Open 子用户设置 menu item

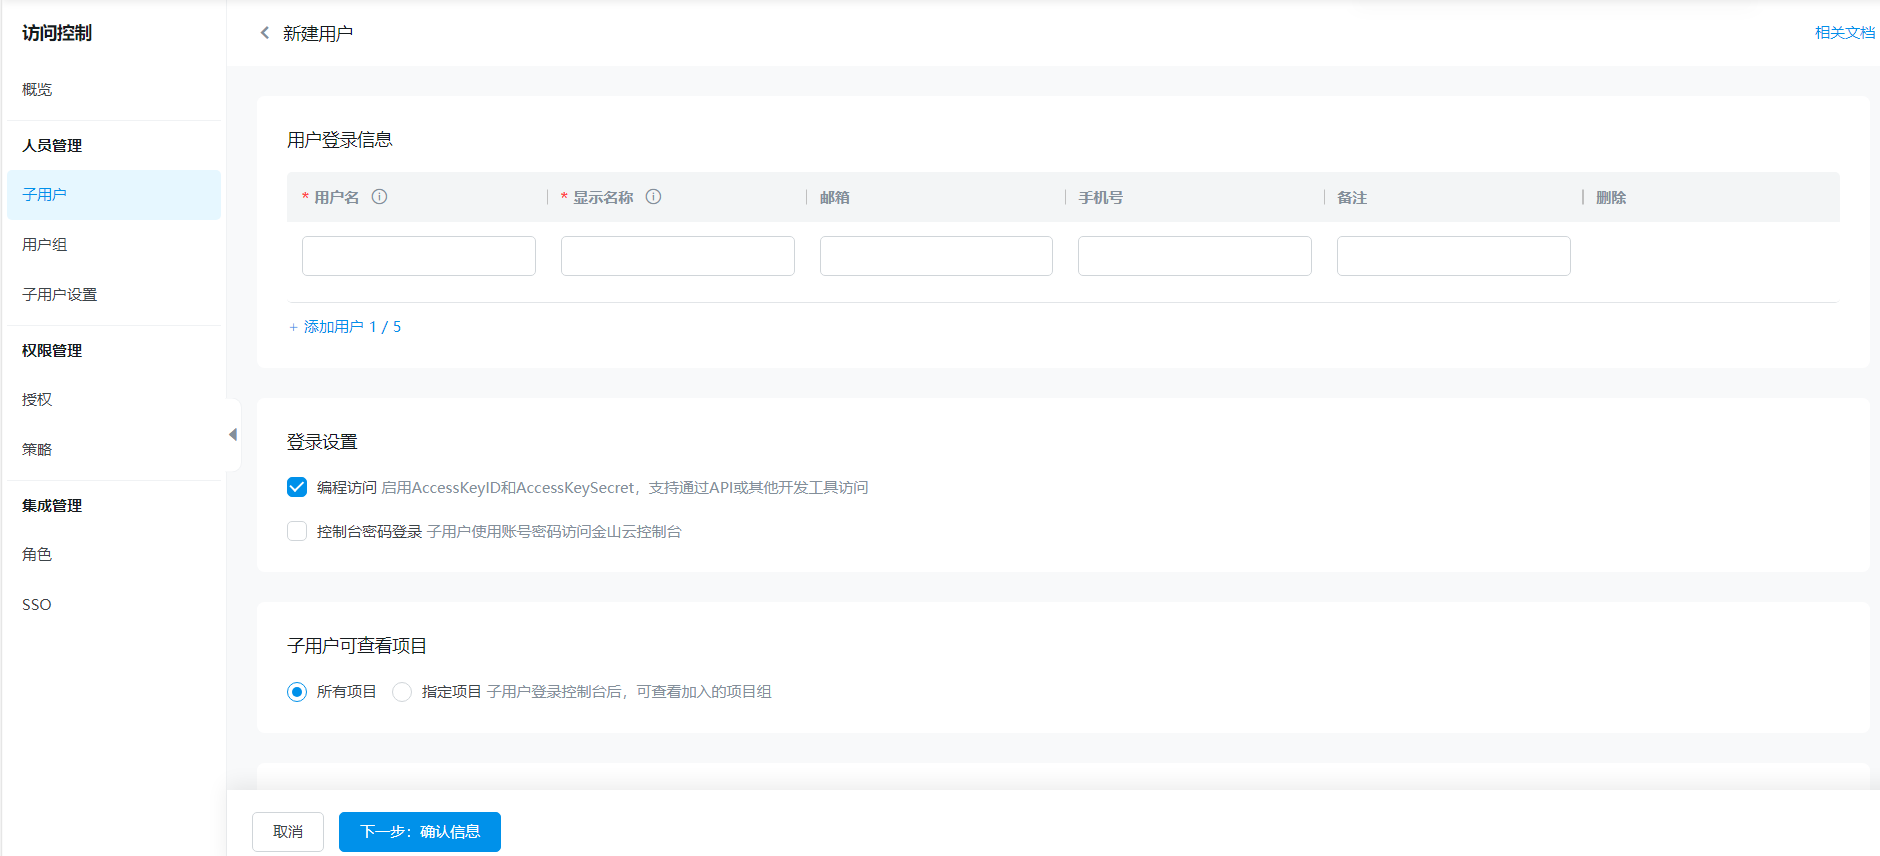[x=60, y=295]
